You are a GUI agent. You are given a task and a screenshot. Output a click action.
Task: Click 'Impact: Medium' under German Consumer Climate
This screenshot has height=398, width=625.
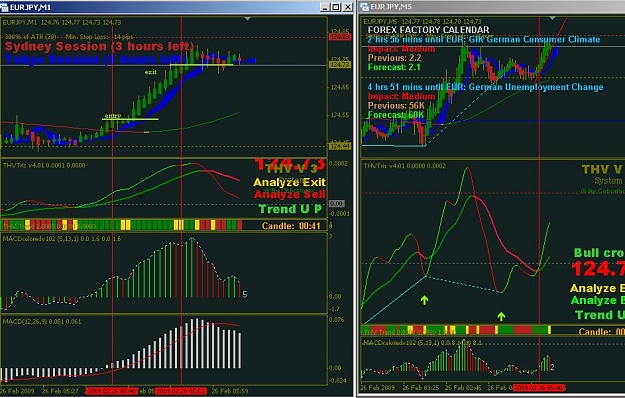(401, 49)
